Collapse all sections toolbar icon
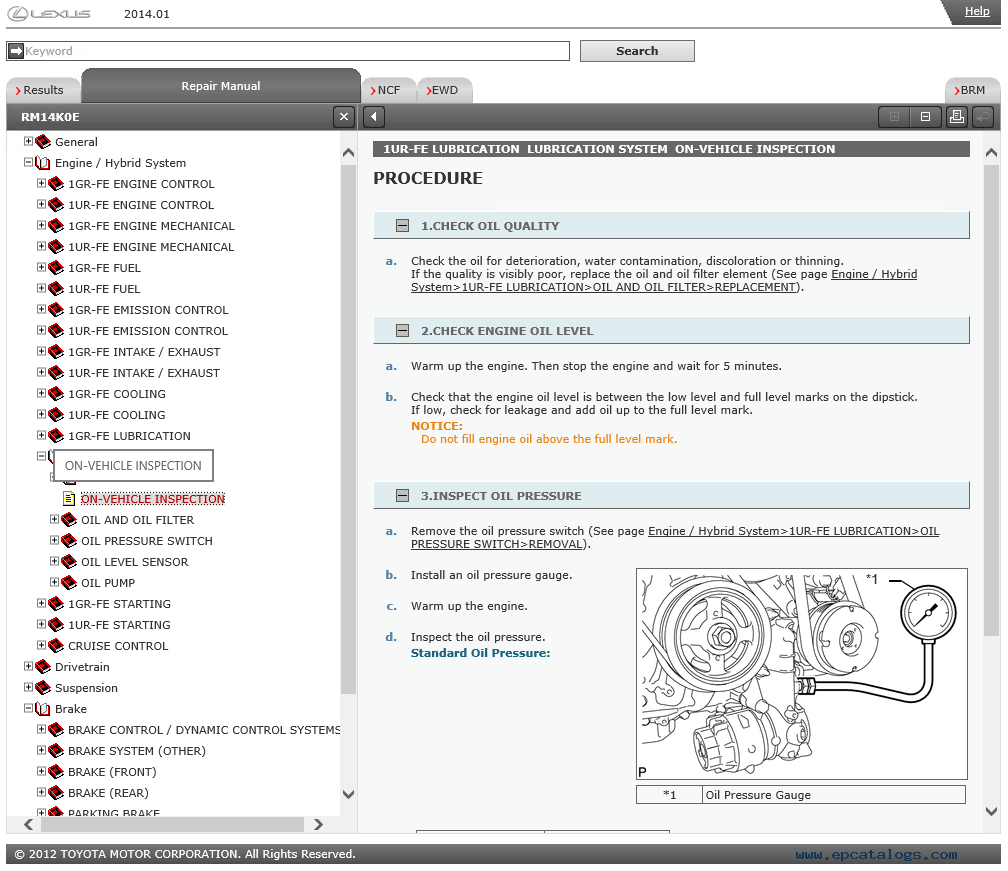Viewport: 1008px width, 871px height. (925, 117)
